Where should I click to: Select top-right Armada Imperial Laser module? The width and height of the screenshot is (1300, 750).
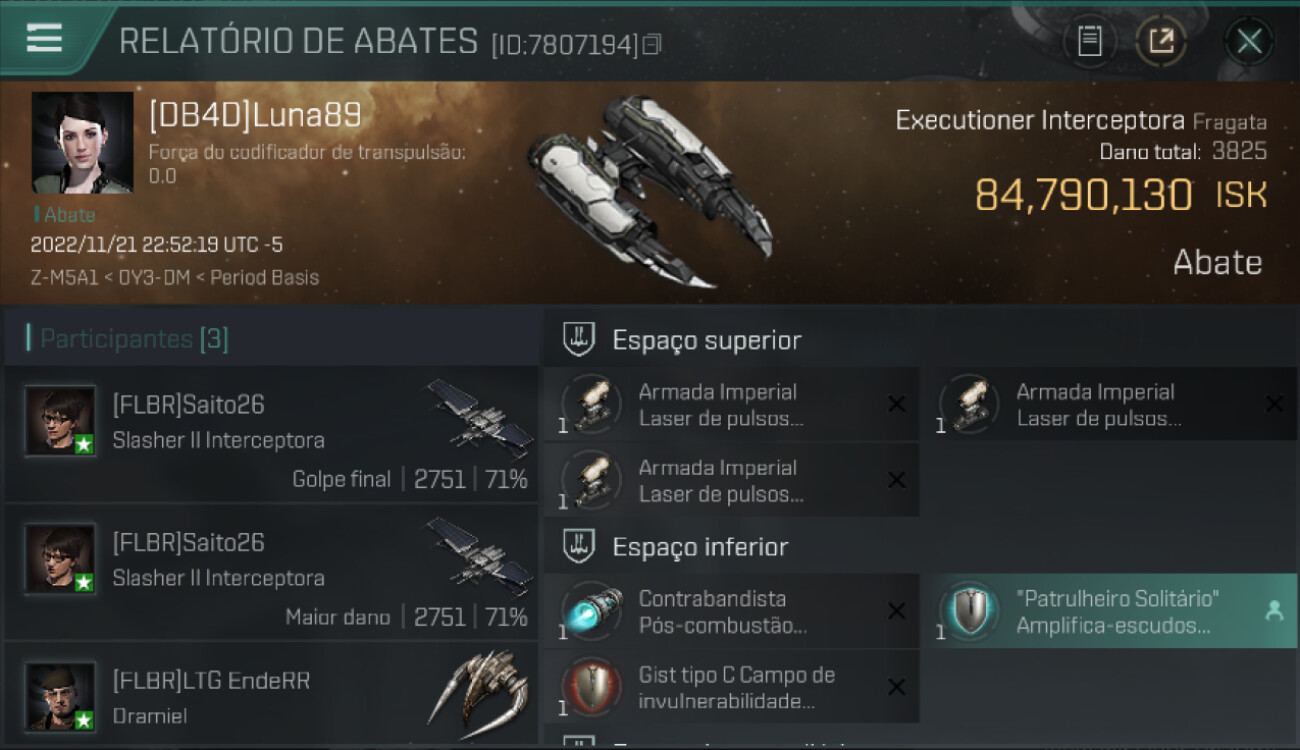click(x=1109, y=405)
